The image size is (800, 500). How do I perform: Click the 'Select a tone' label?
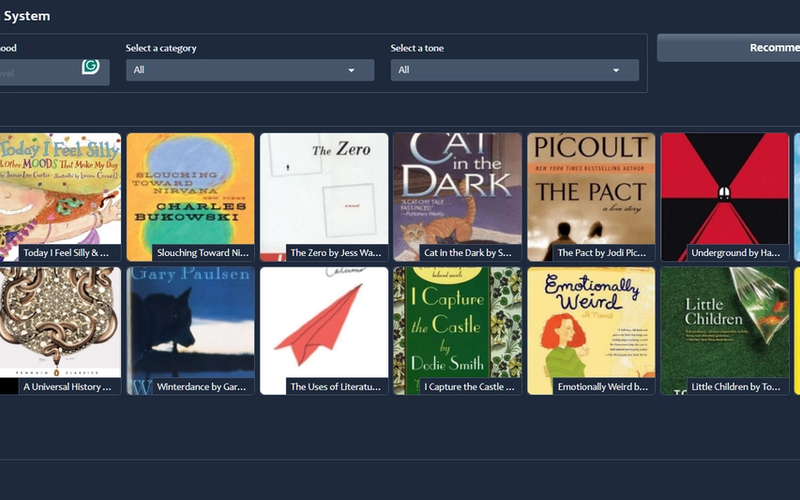coord(417,48)
